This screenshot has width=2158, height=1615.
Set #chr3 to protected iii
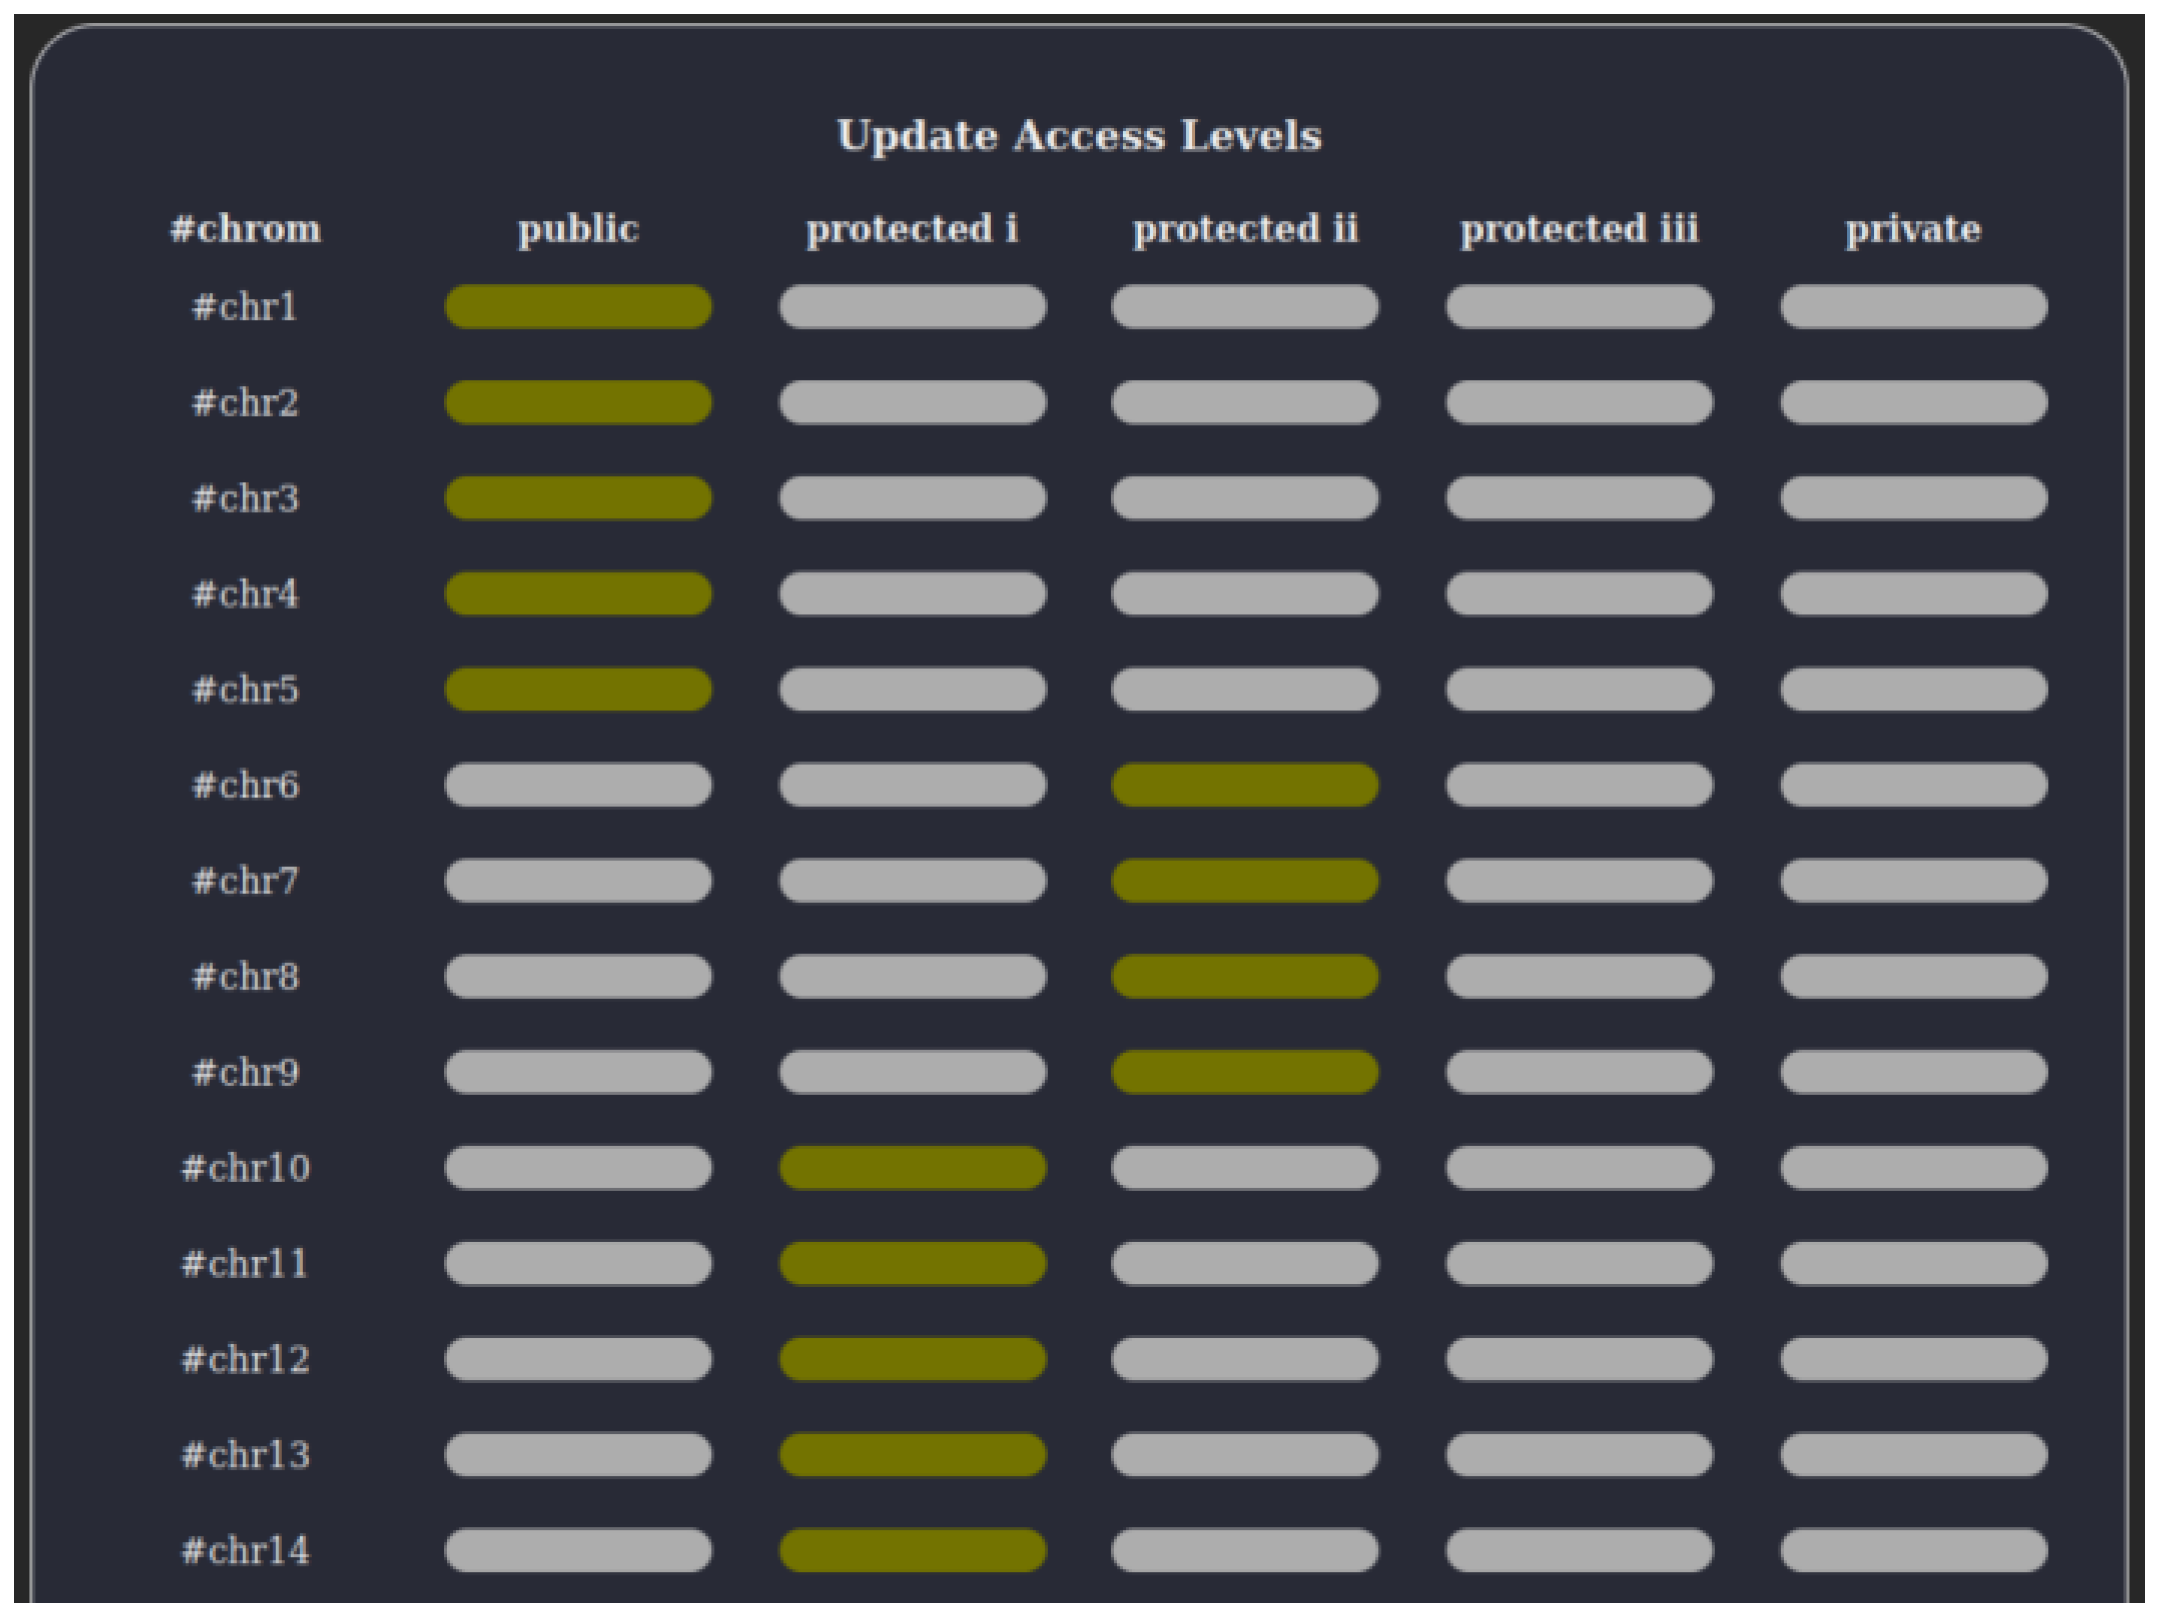coord(1578,498)
